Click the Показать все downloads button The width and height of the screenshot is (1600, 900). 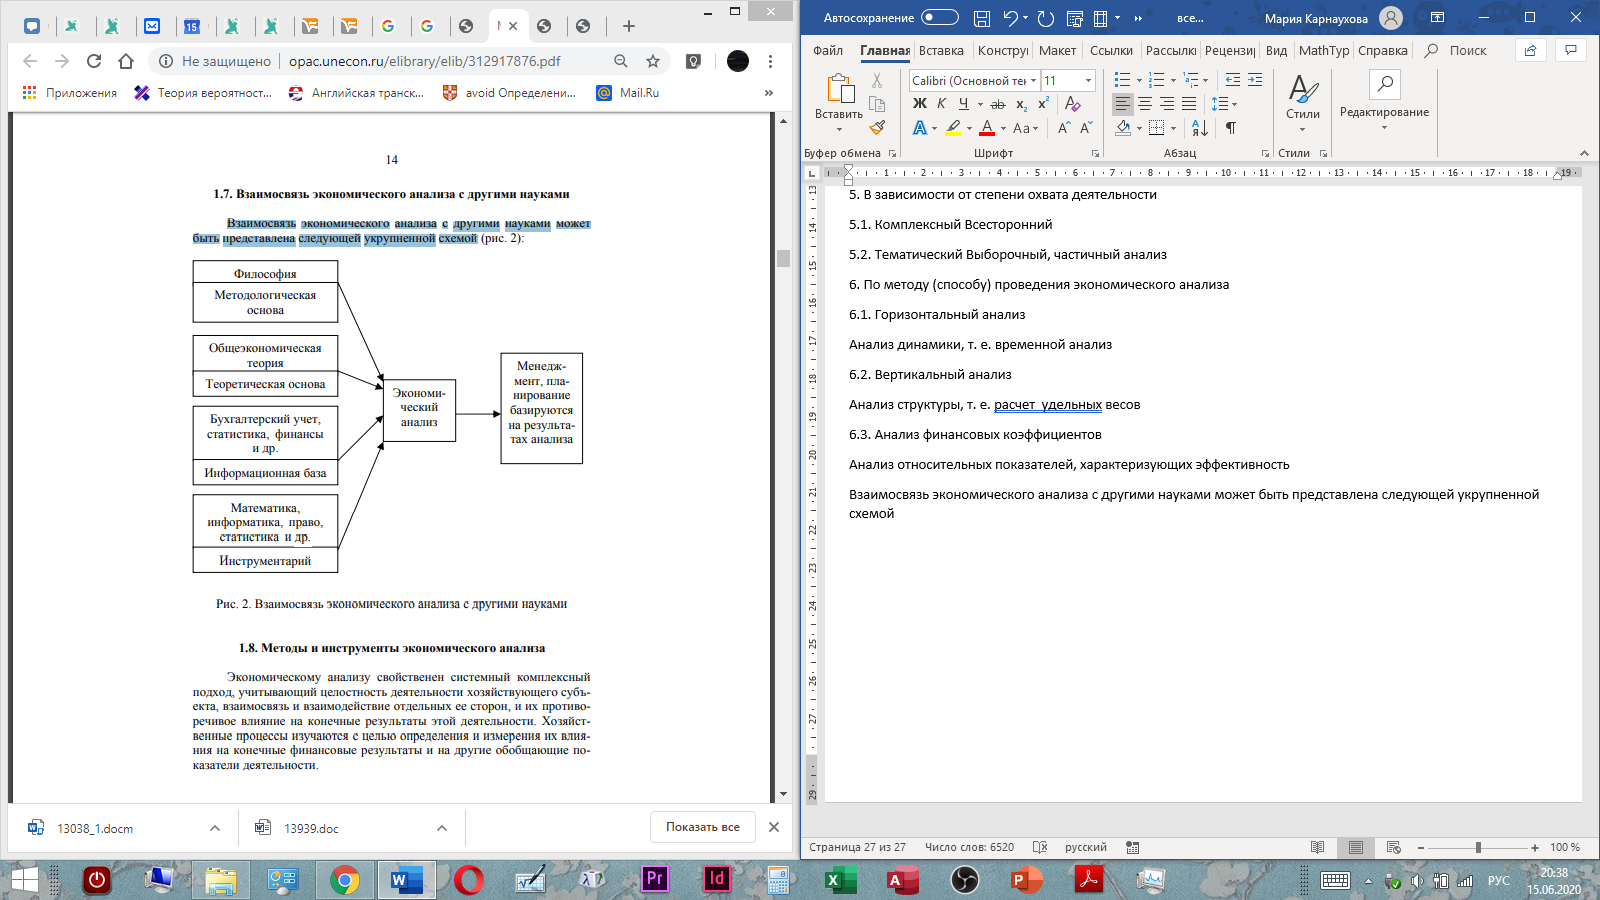pyautogui.click(x=703, y=827)
